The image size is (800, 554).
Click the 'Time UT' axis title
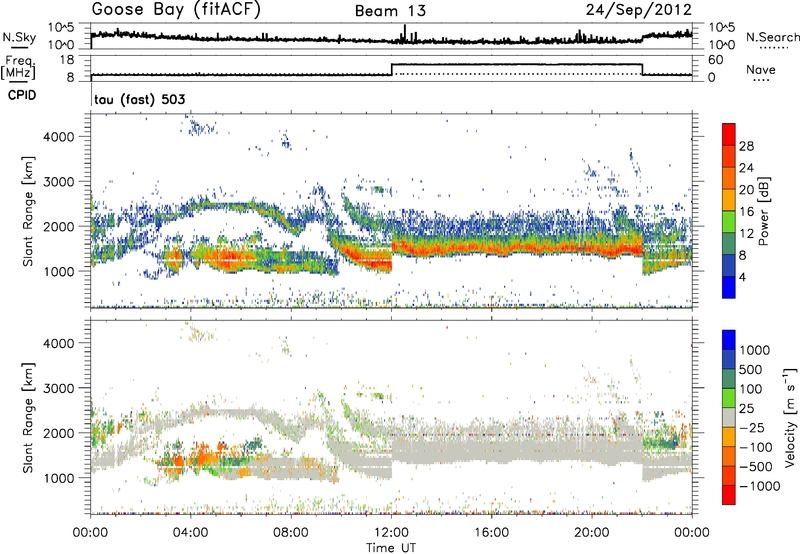pos(391,548)
